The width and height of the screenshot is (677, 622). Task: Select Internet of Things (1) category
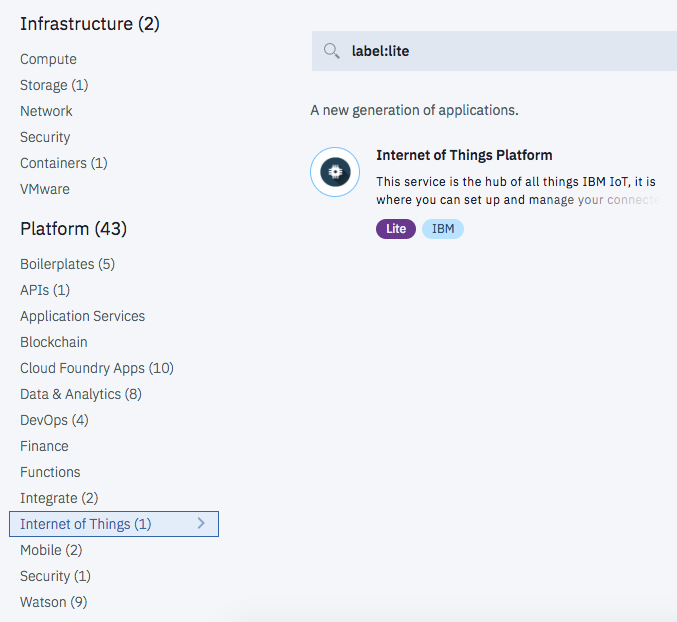(114, 524)
